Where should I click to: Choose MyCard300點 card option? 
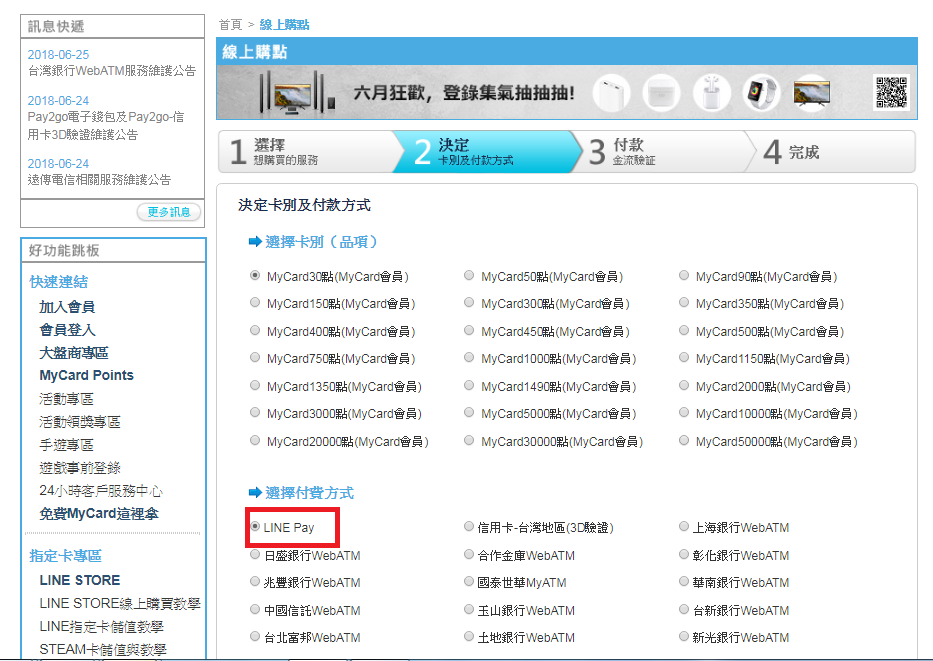click(469, 302)
